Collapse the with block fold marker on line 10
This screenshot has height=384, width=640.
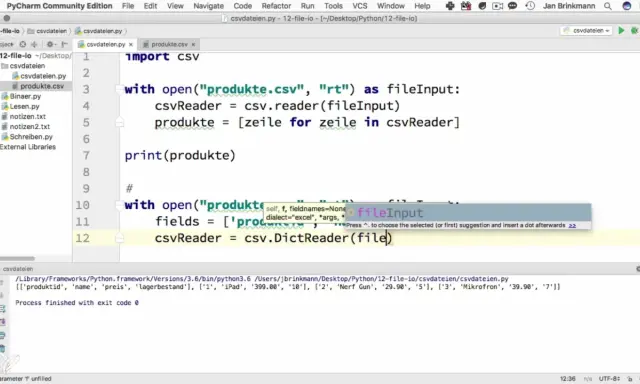(x=119, y=205)
